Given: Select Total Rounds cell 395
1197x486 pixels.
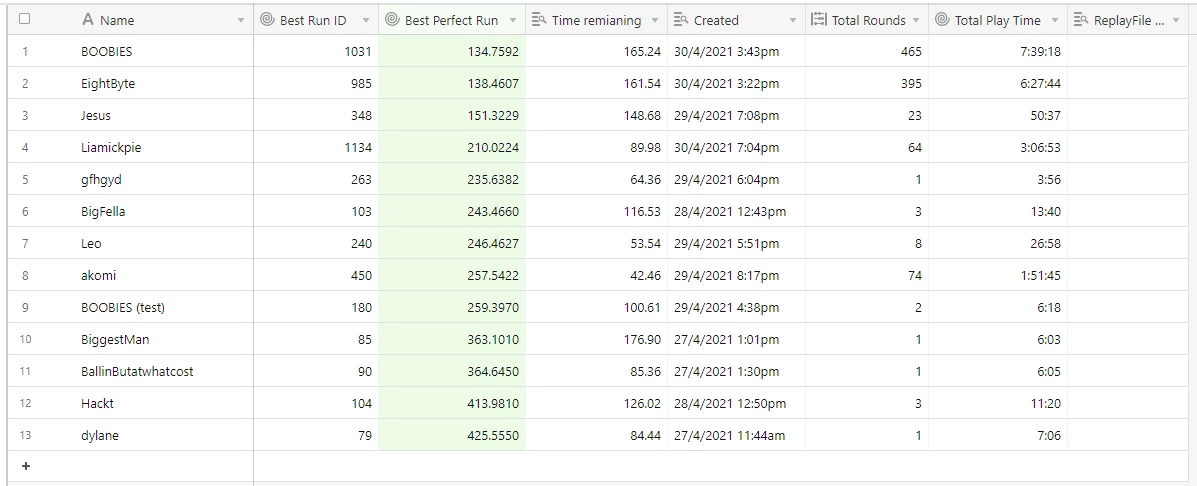Looking at the screenshot, I should [866, 83].
